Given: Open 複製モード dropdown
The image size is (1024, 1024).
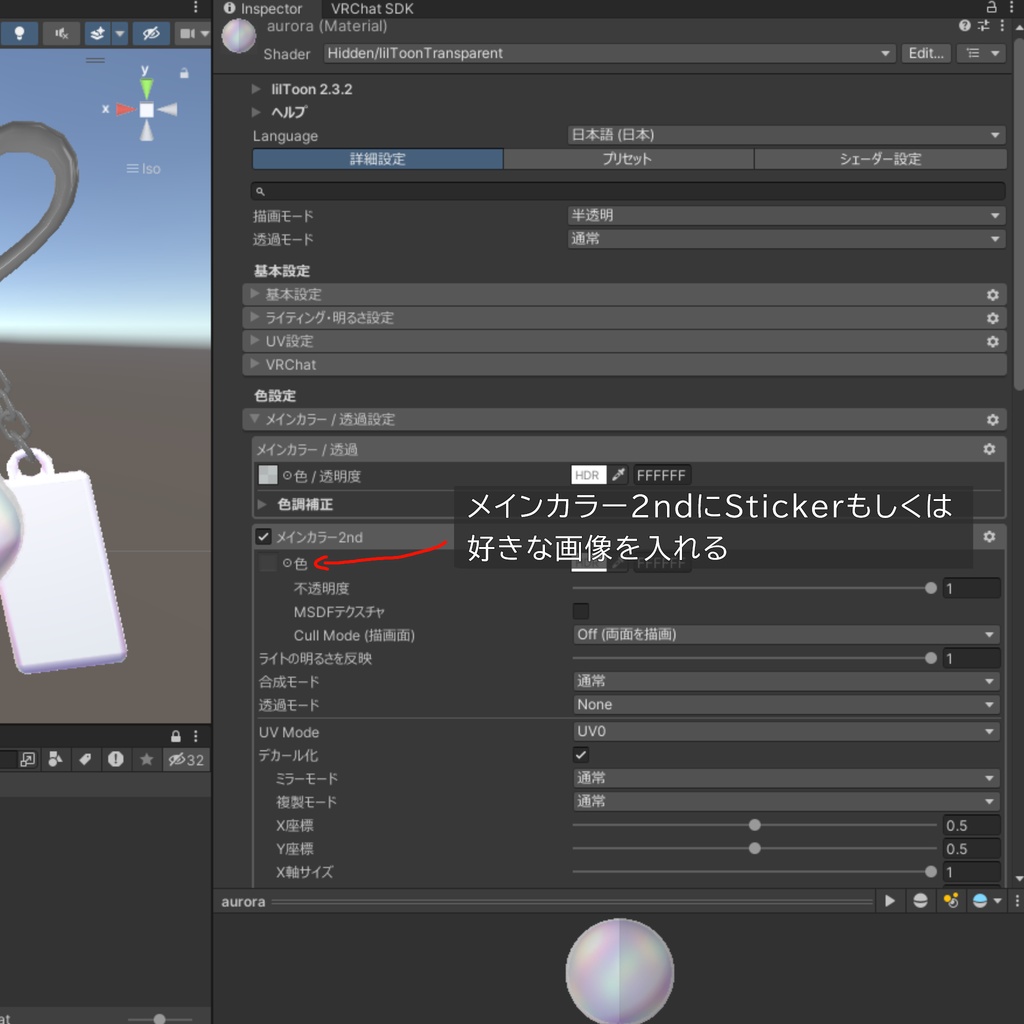Looking at the screenshot, I should (786, 802).
